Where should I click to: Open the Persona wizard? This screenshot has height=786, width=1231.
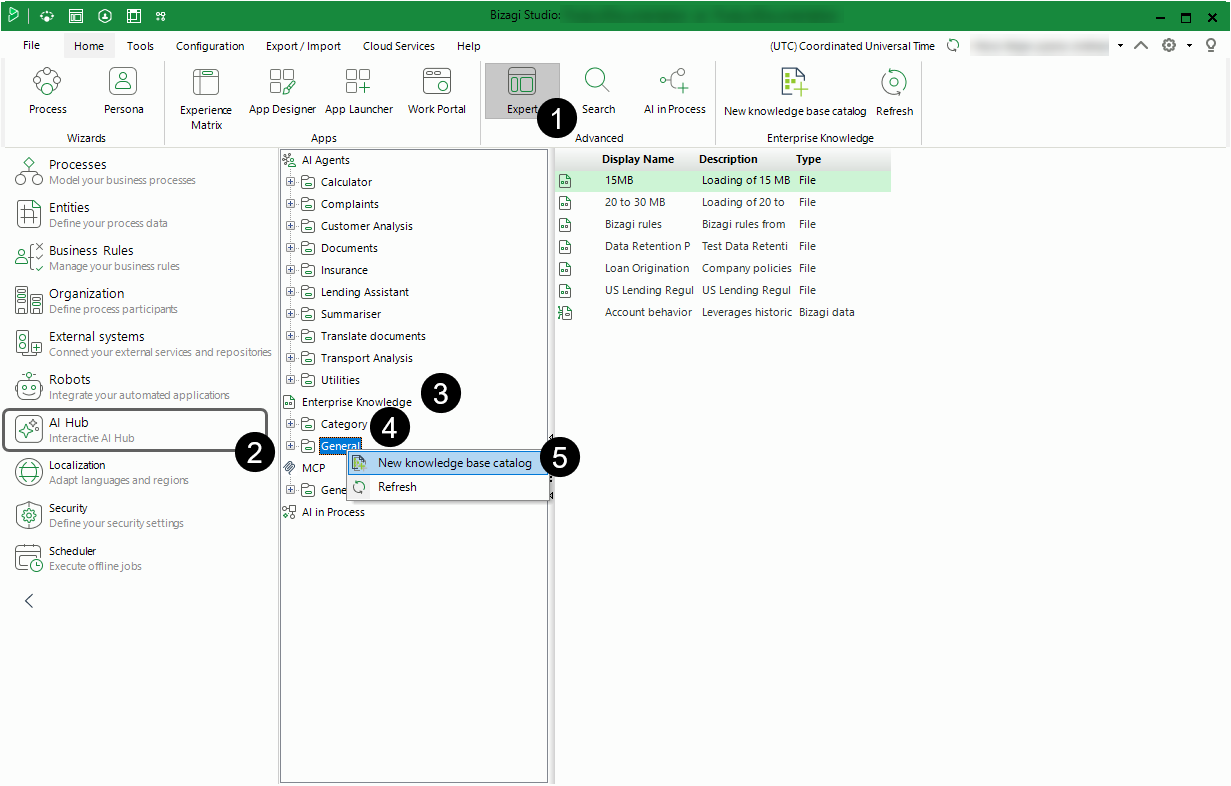123,92
